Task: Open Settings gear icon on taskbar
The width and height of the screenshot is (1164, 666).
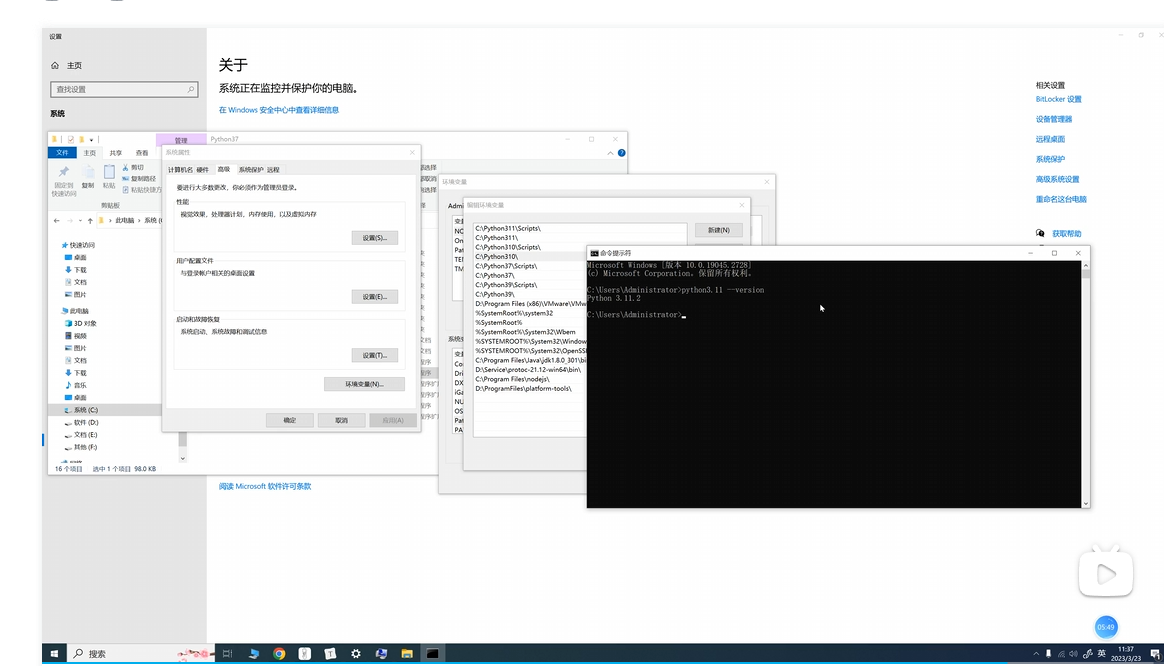Action: [x=356, y=653]
